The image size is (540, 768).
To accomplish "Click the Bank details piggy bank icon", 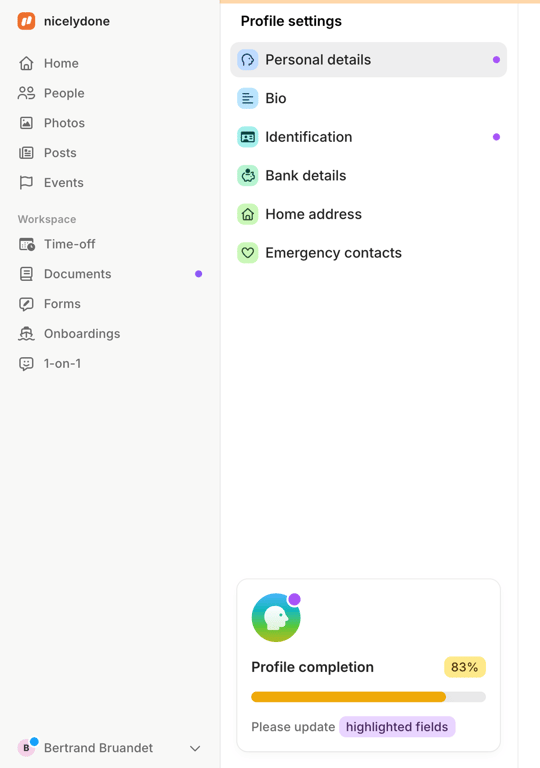I will tap(248, 175).
